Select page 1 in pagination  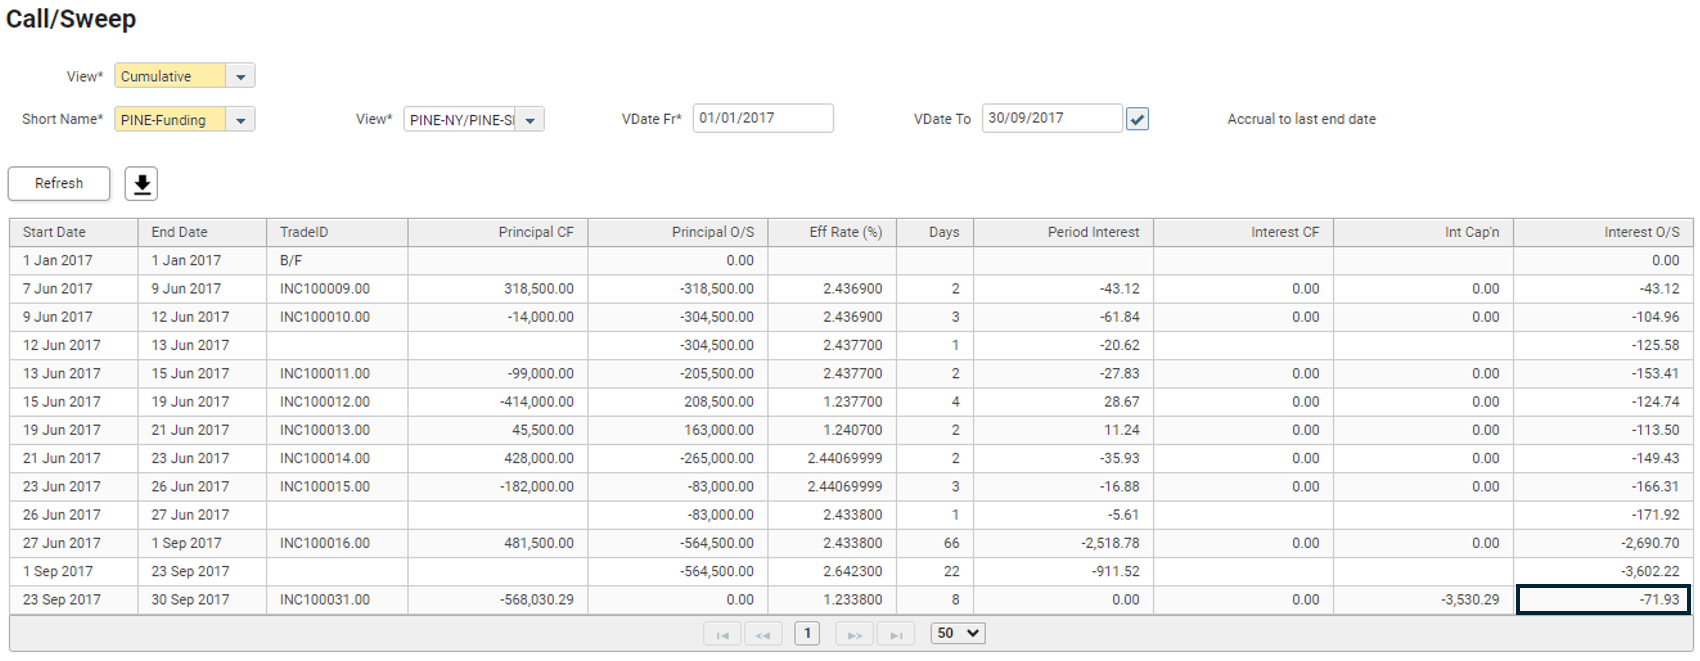pyautogui.click(x=807, y=633)
